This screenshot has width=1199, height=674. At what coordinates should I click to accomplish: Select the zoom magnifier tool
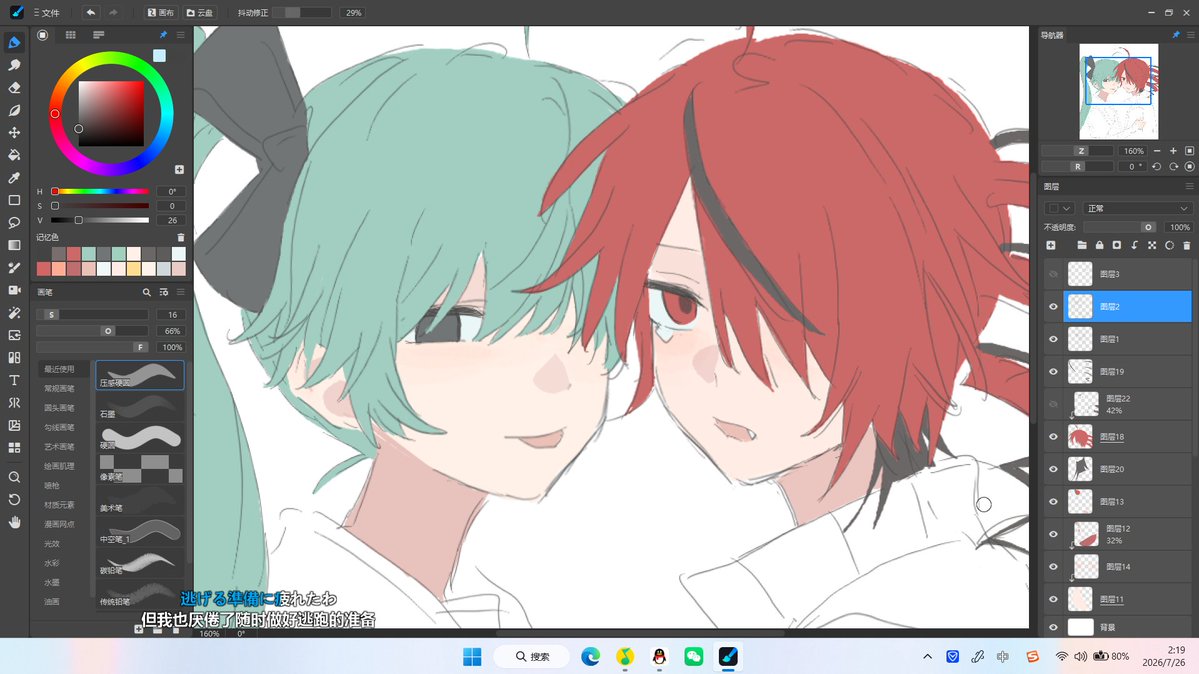pos(14,477)
